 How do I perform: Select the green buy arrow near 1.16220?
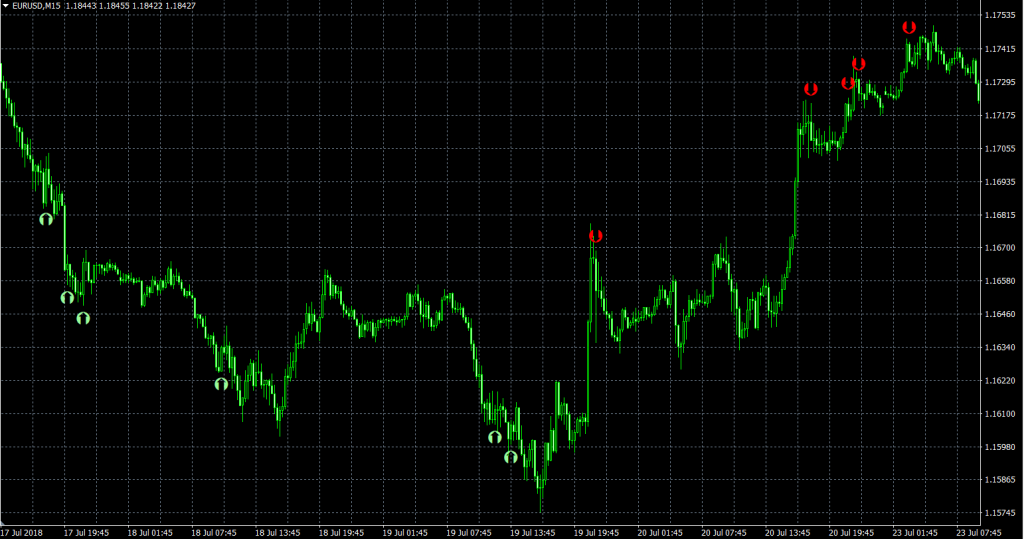pyautogui.click(x=221, y=384)
